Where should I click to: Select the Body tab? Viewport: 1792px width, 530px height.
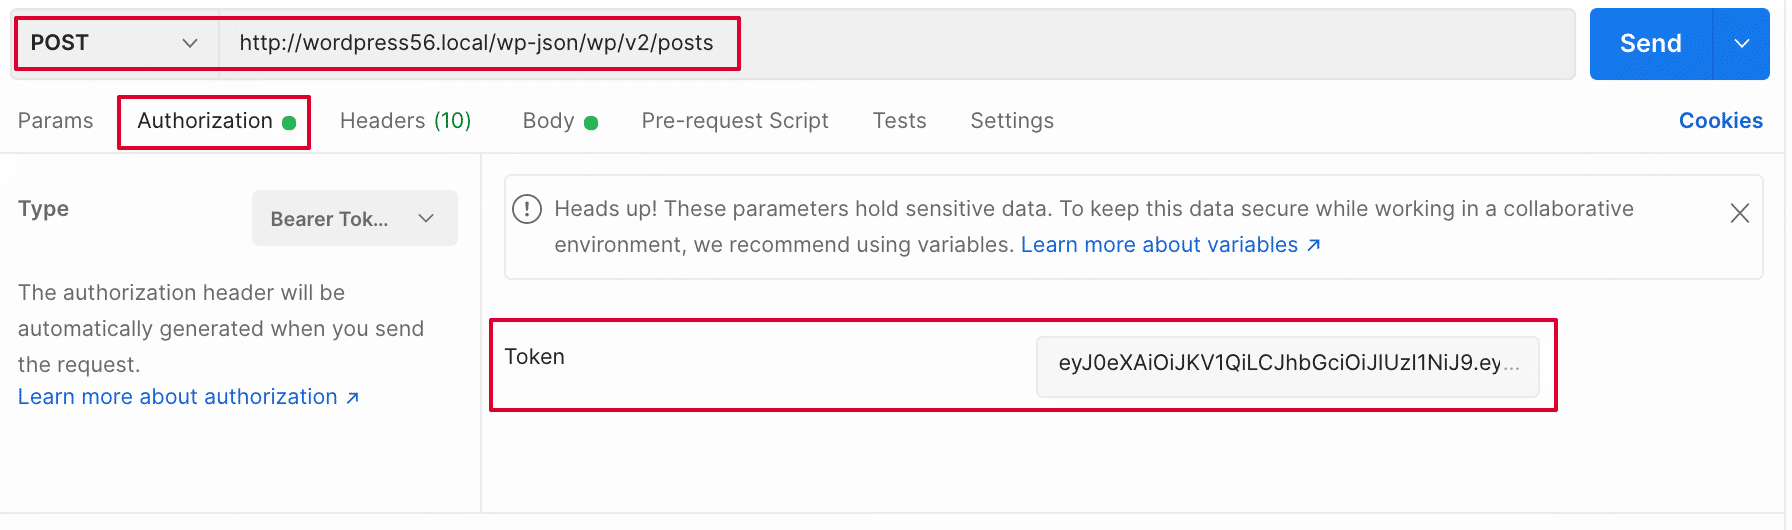pyautogui.click(x=560, y=121)
